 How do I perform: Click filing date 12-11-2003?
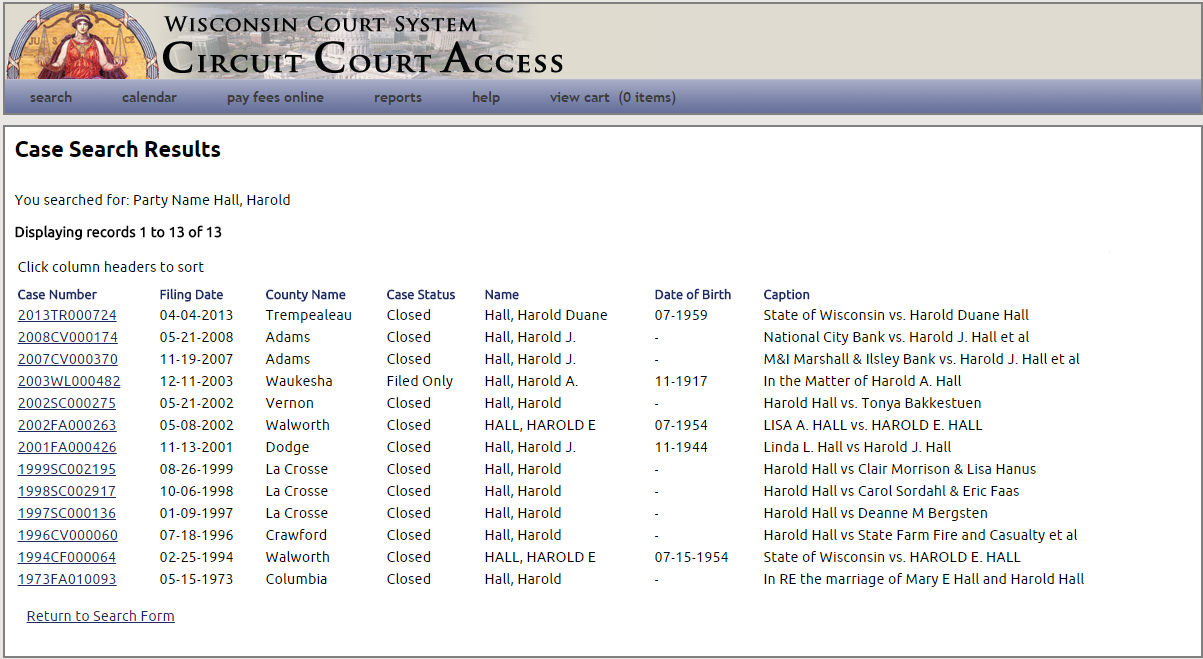point(197,381)
